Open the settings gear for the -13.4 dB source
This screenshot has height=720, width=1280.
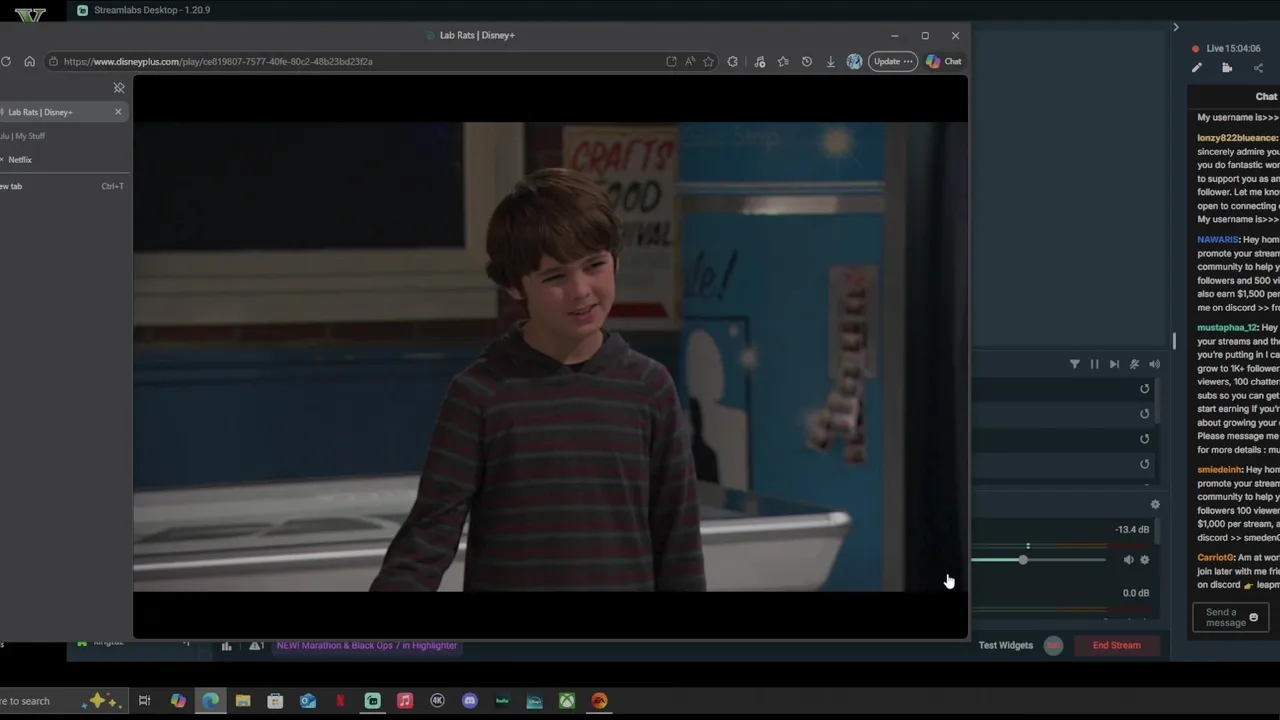pos(1145,560)
